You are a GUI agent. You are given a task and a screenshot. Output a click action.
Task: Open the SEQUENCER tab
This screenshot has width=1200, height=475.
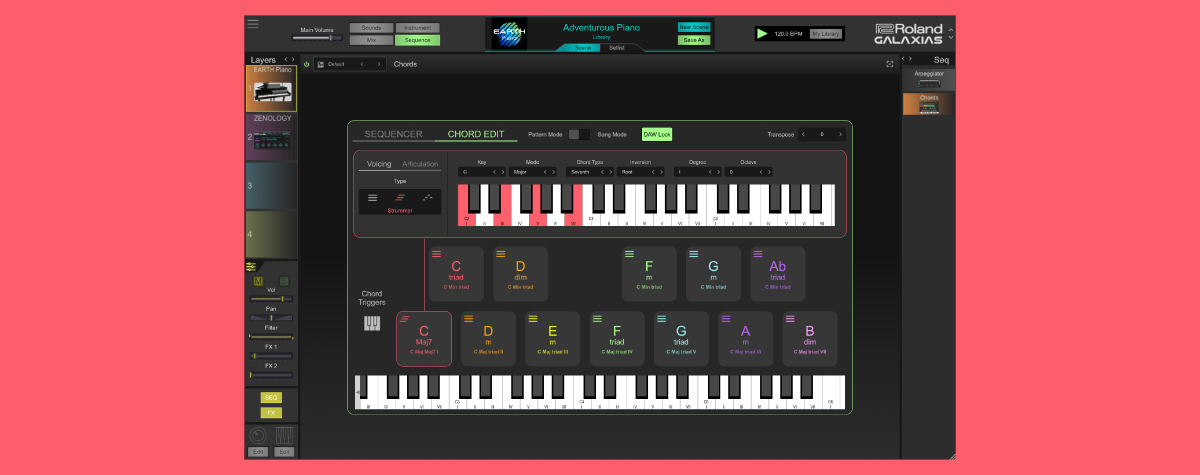point(393,134)
